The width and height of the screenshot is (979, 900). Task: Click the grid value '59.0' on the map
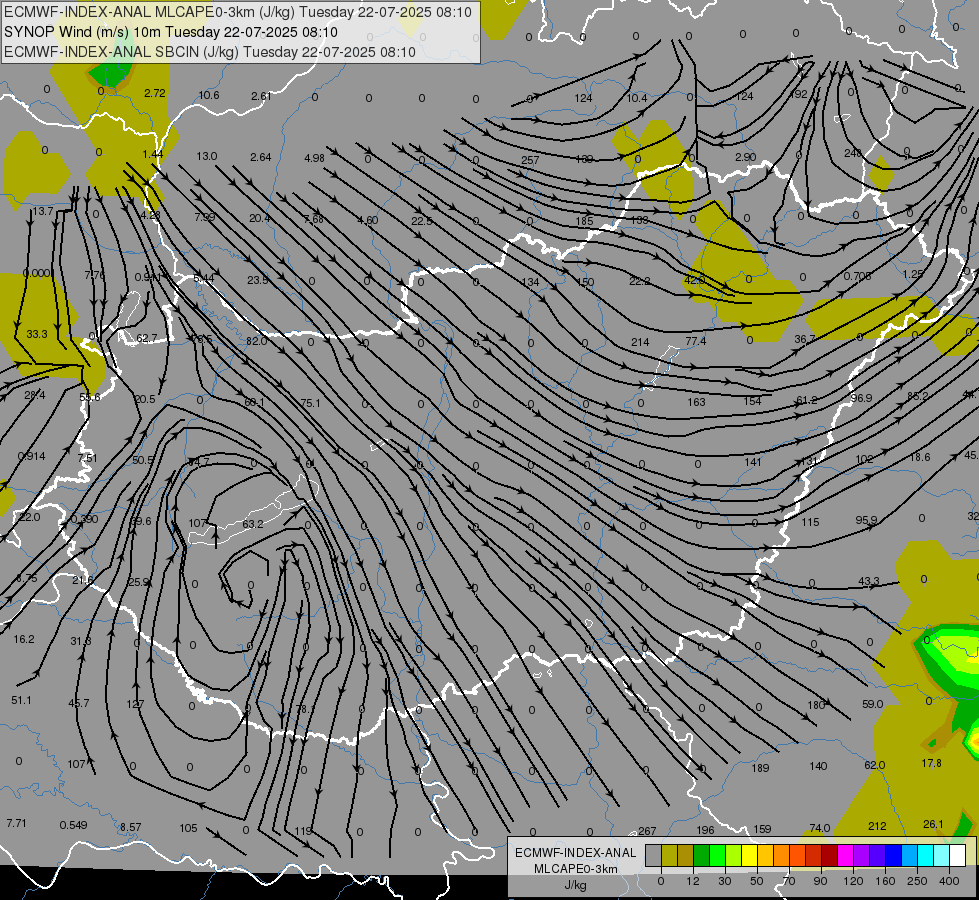(872, 704)
